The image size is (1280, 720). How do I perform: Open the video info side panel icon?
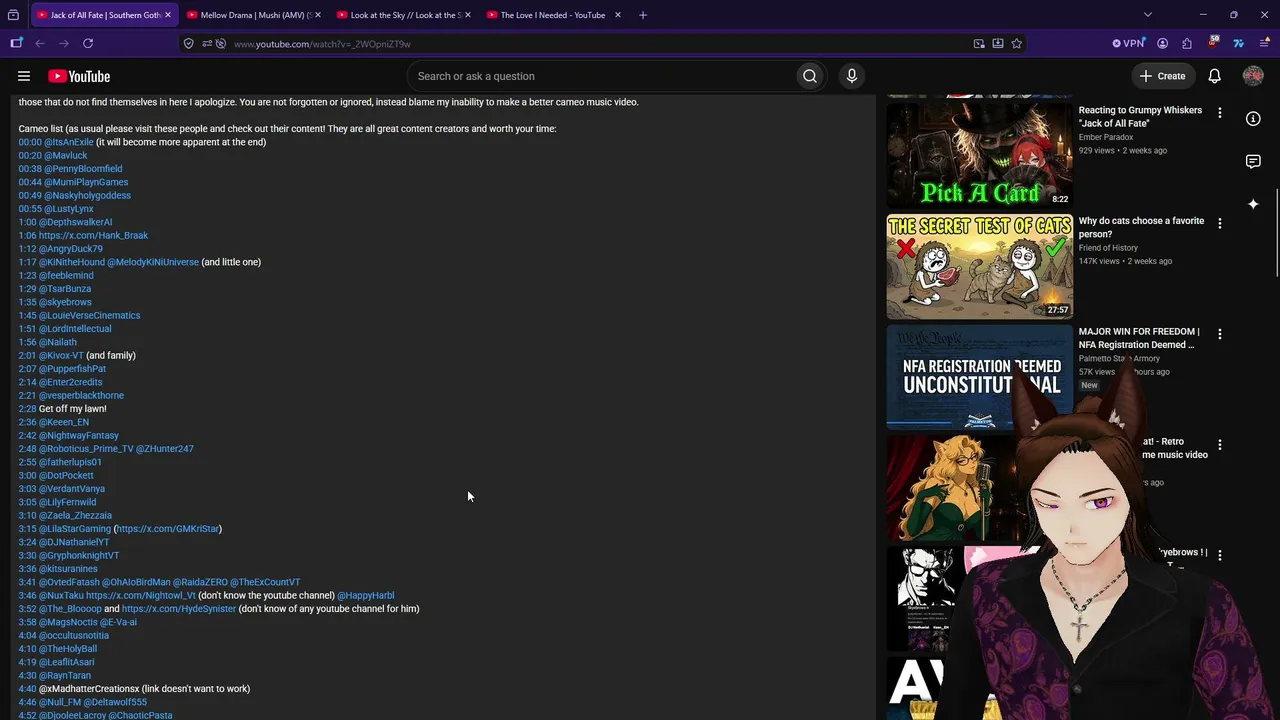coord(1253,118)
